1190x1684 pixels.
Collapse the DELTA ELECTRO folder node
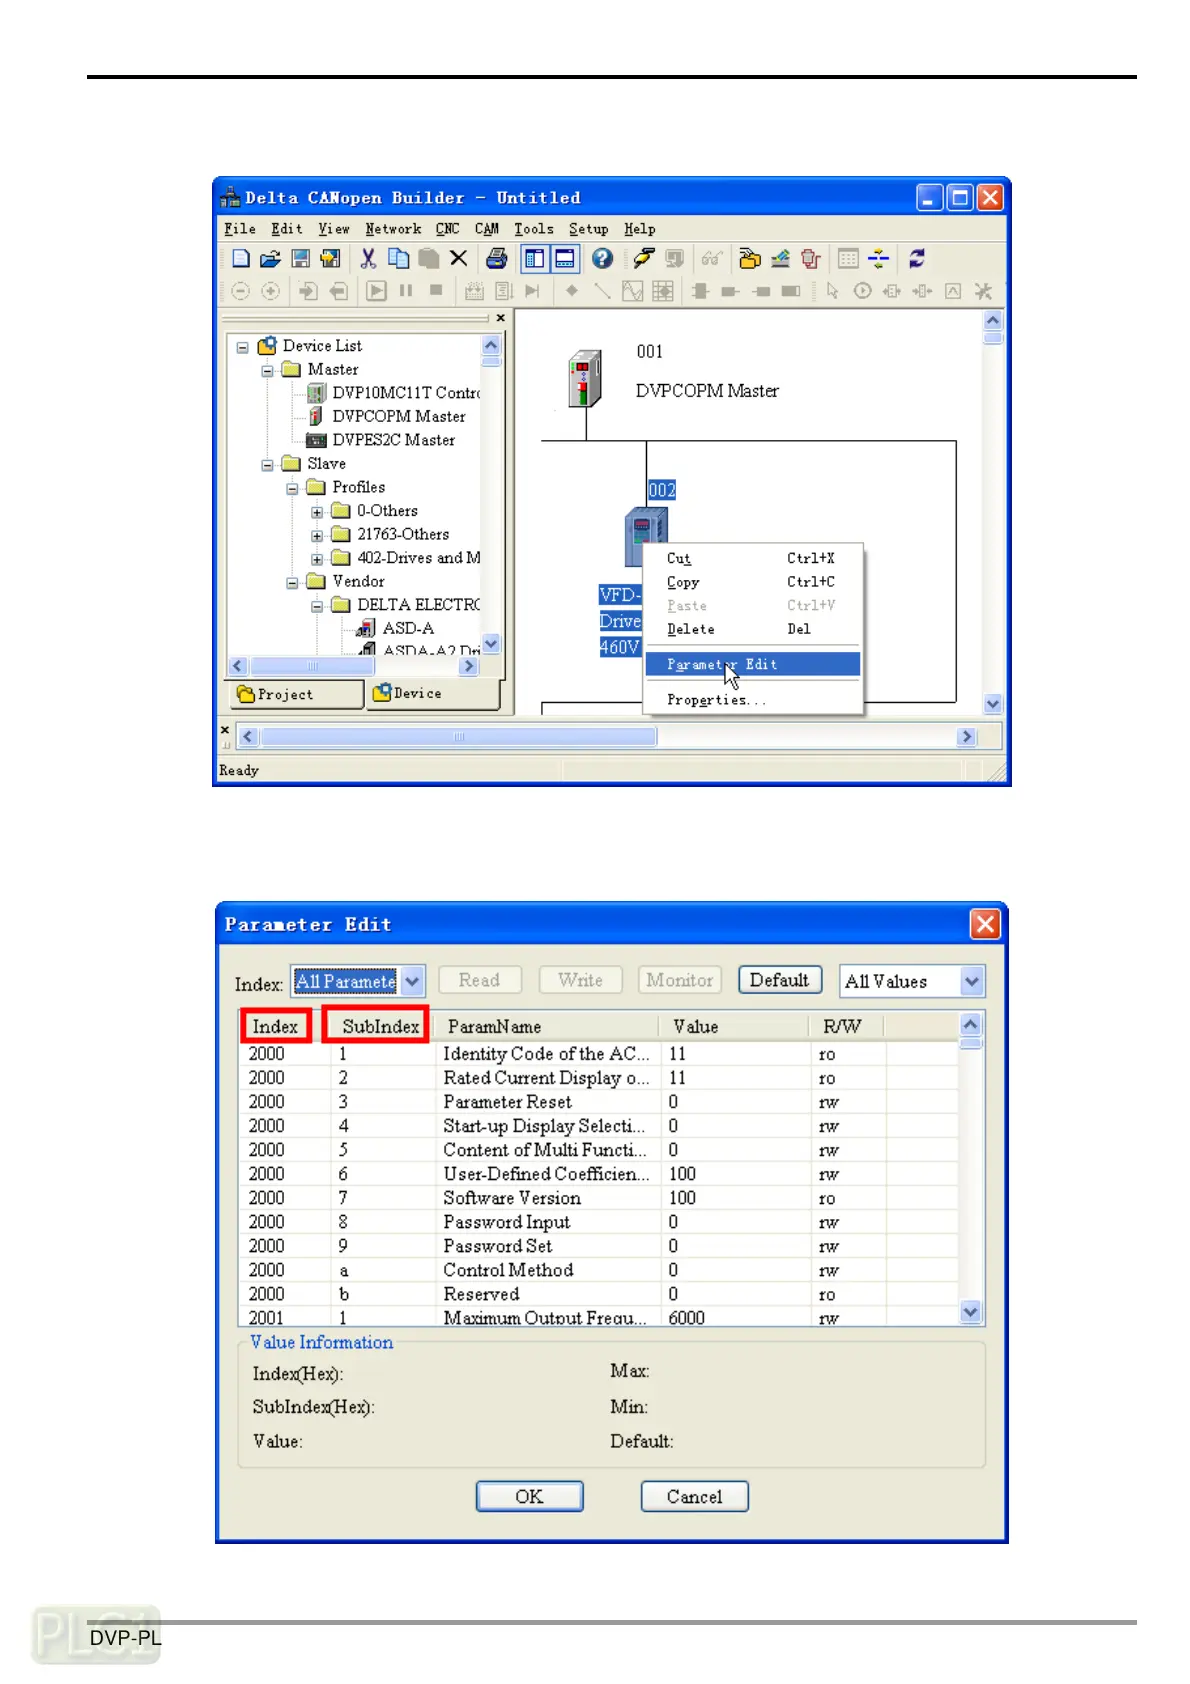tap(317, 606)
